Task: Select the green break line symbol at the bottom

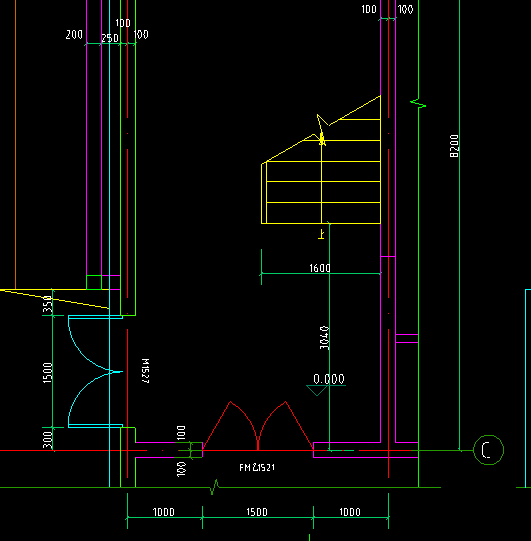Action: (215, 486)
